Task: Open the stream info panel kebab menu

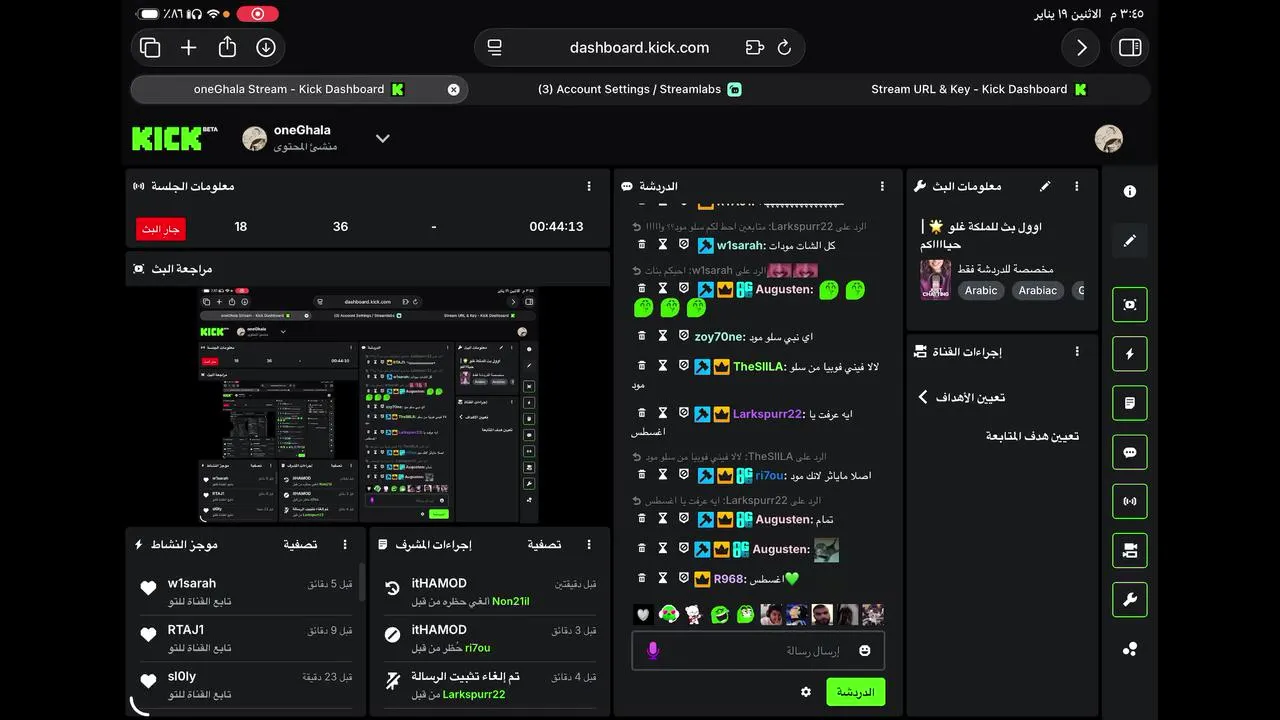Action: (x=1077, y=186)
